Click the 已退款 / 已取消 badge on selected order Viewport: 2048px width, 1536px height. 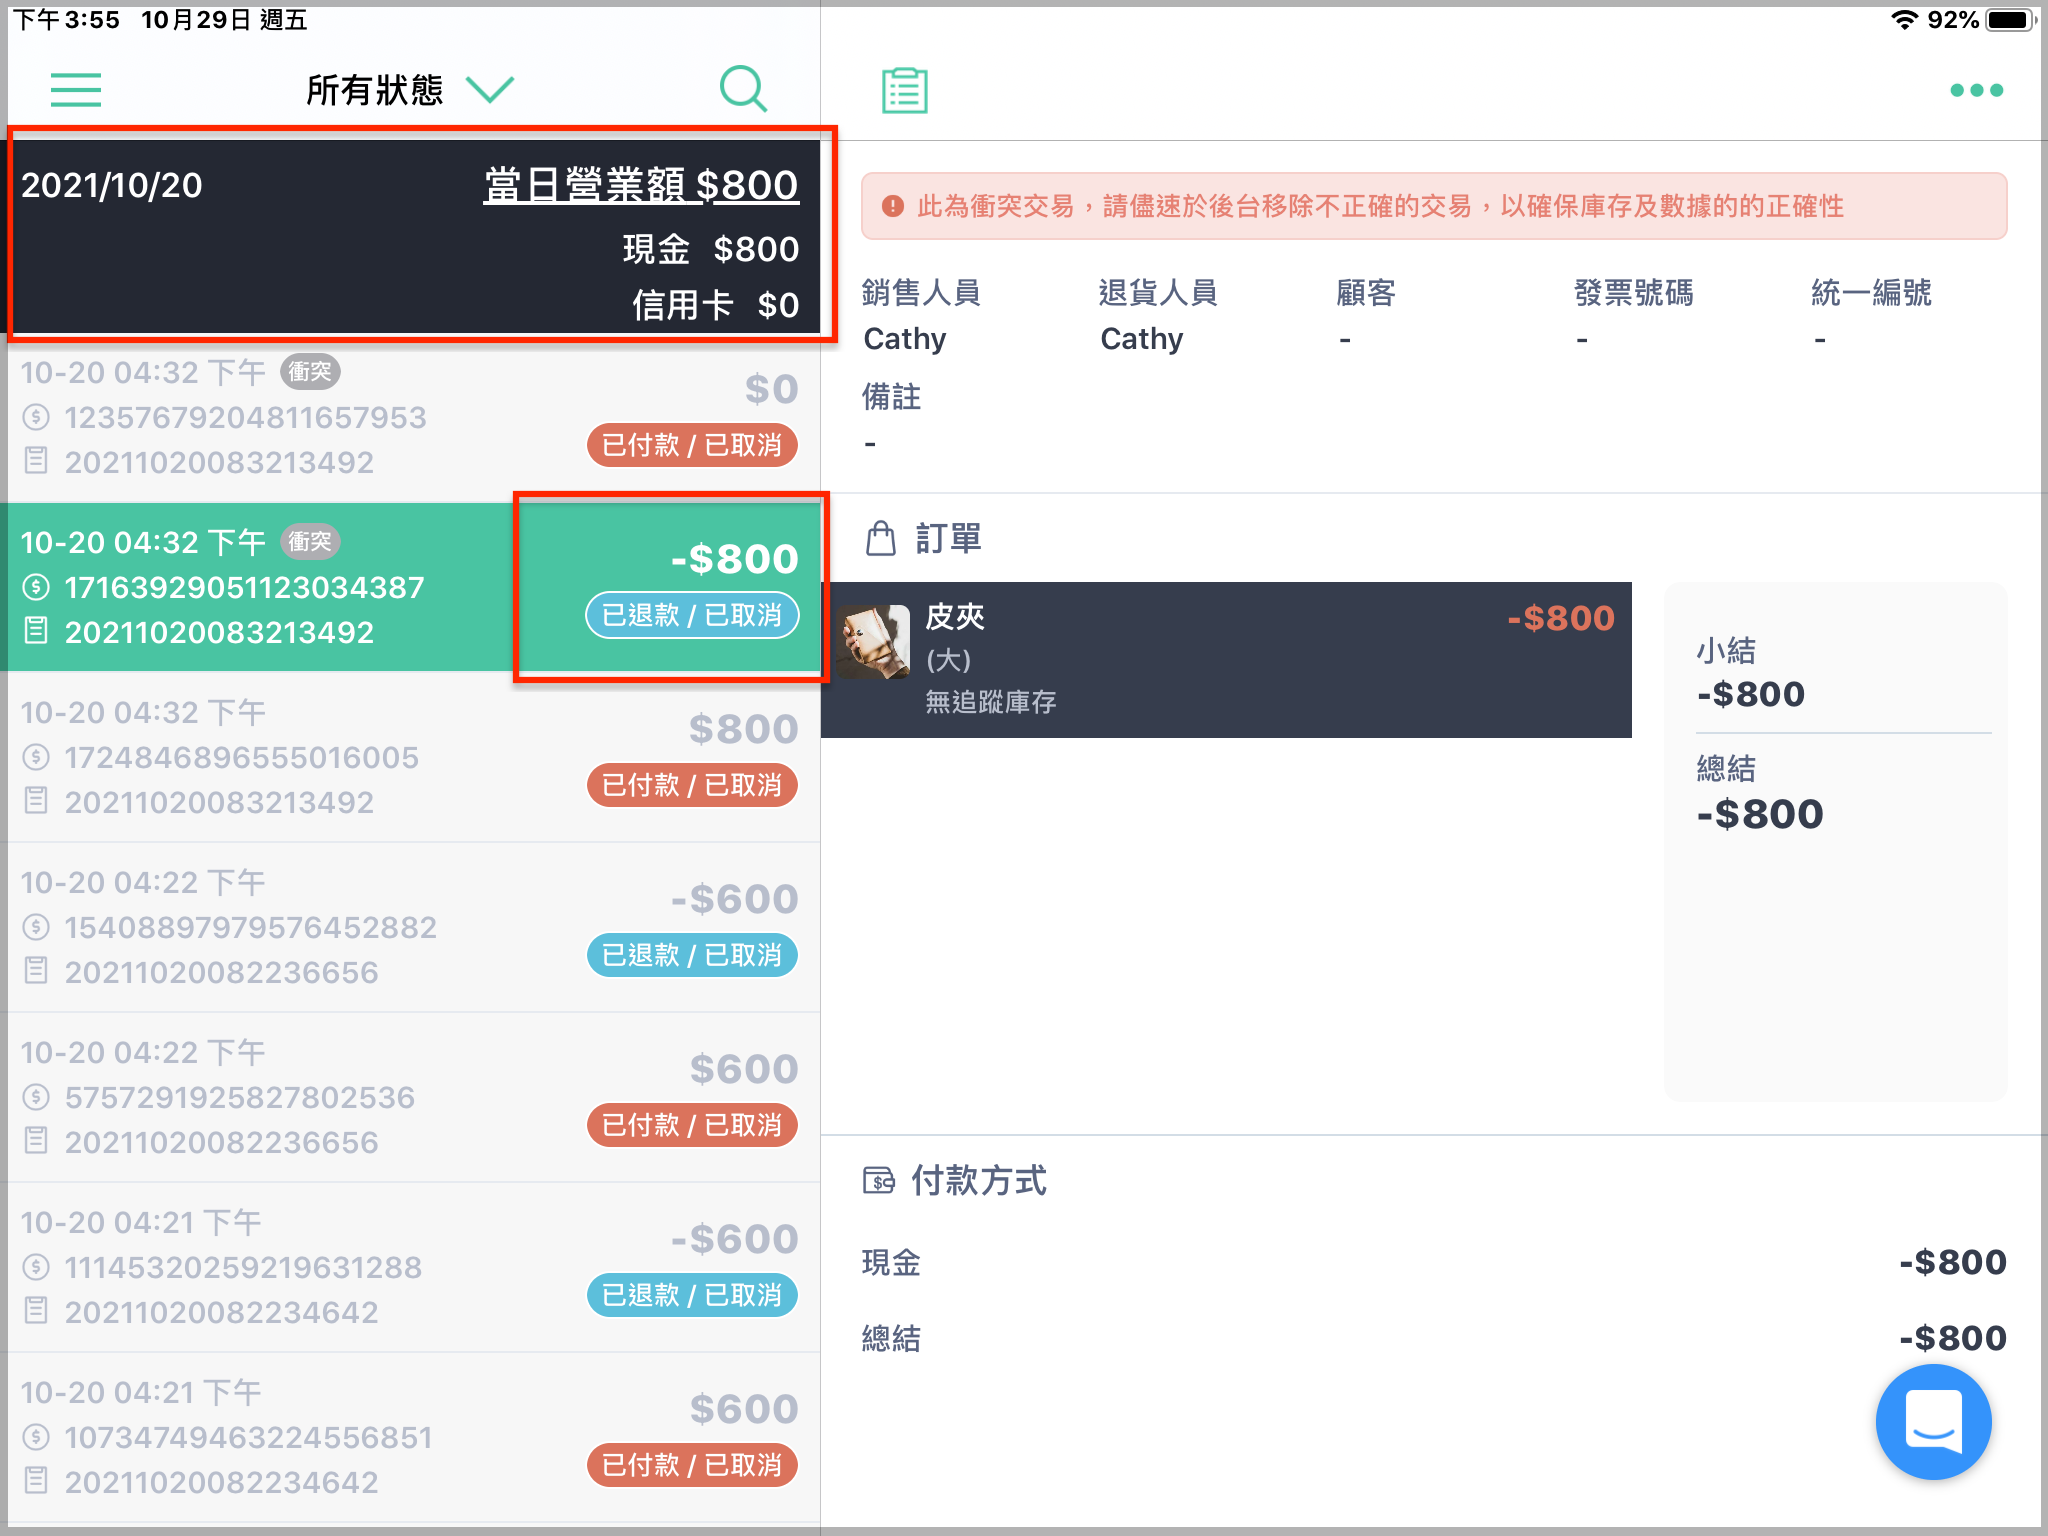(x=692, y=615)
